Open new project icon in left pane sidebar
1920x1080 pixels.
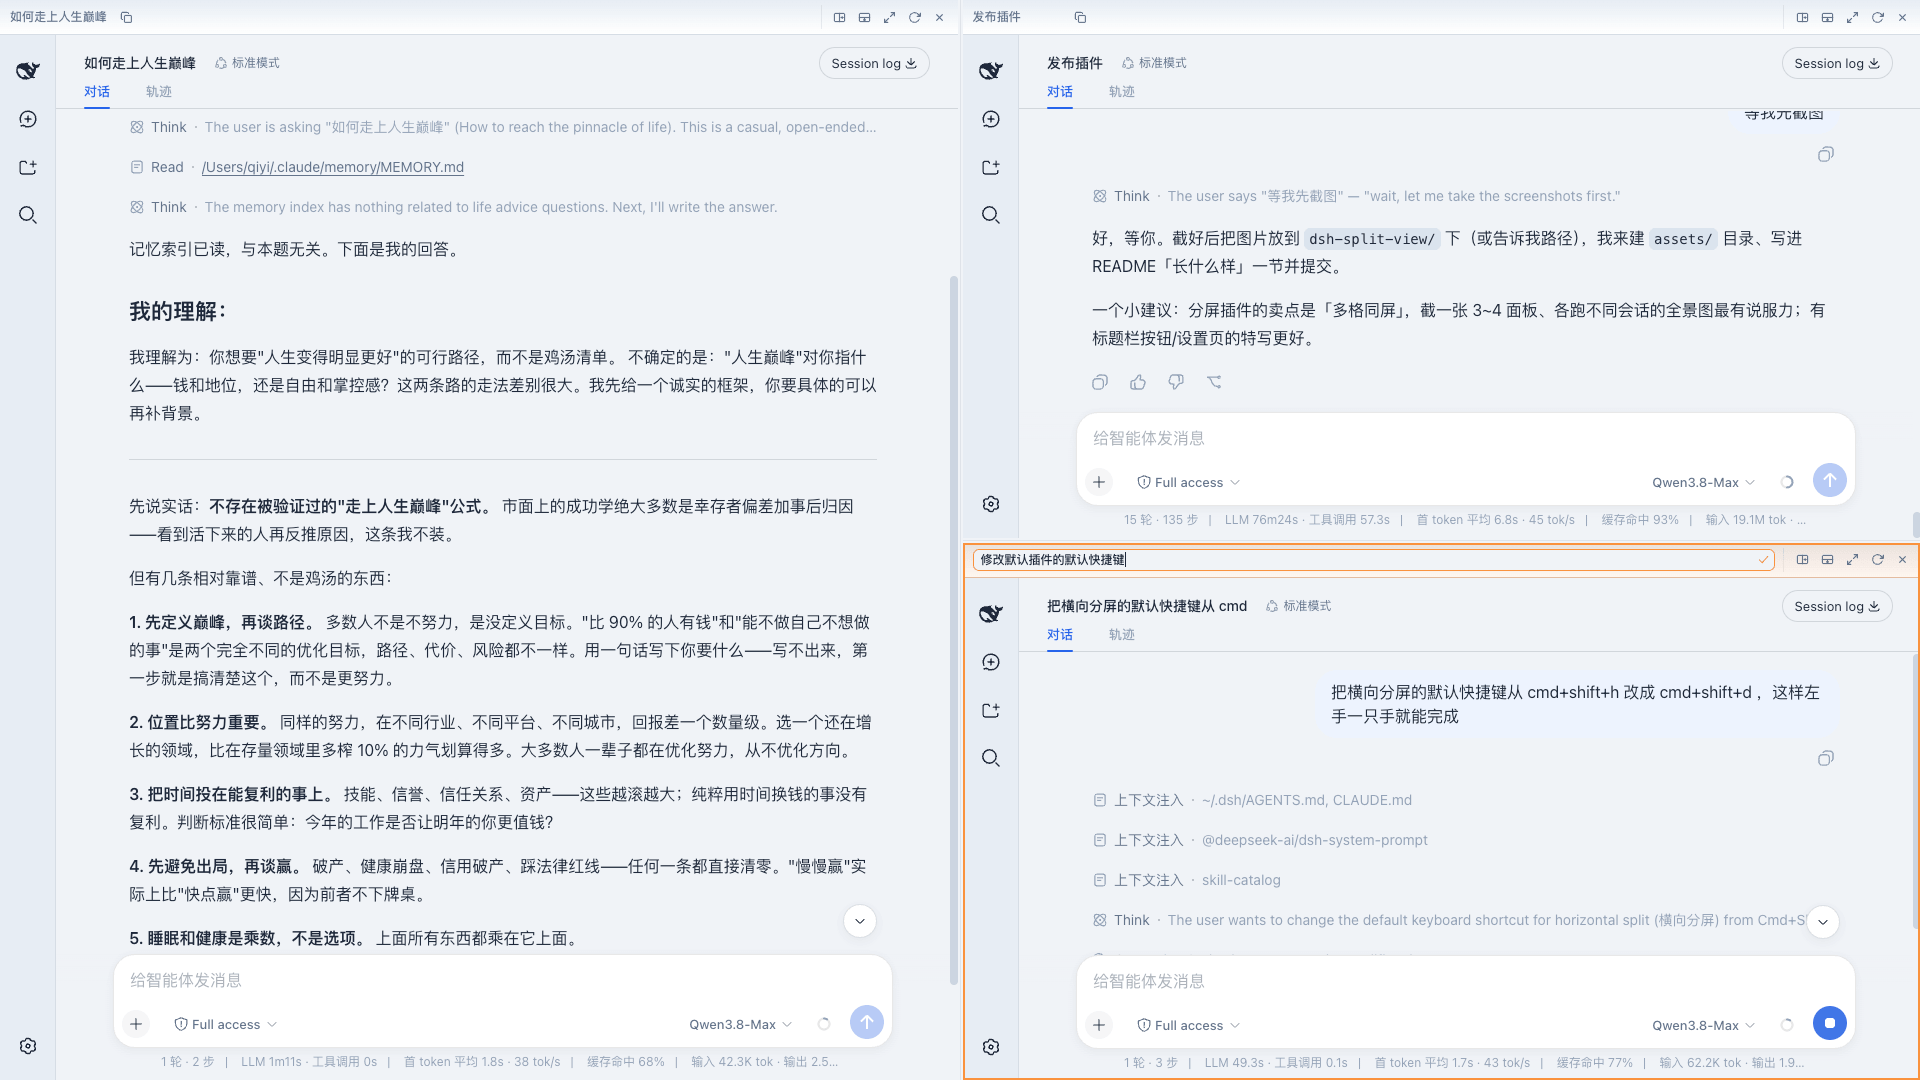click(x=28, y=167)
